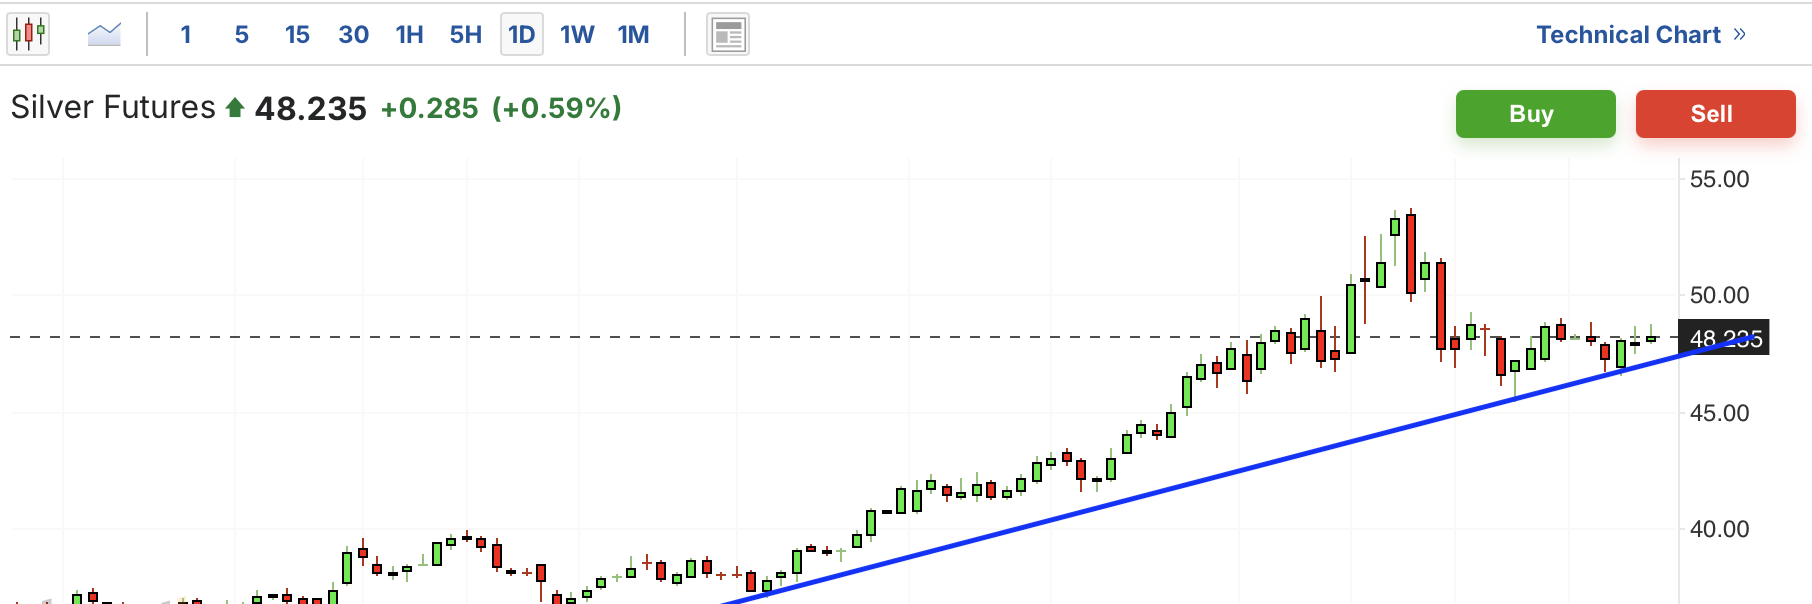Click the current price tag on axis

1725,338
